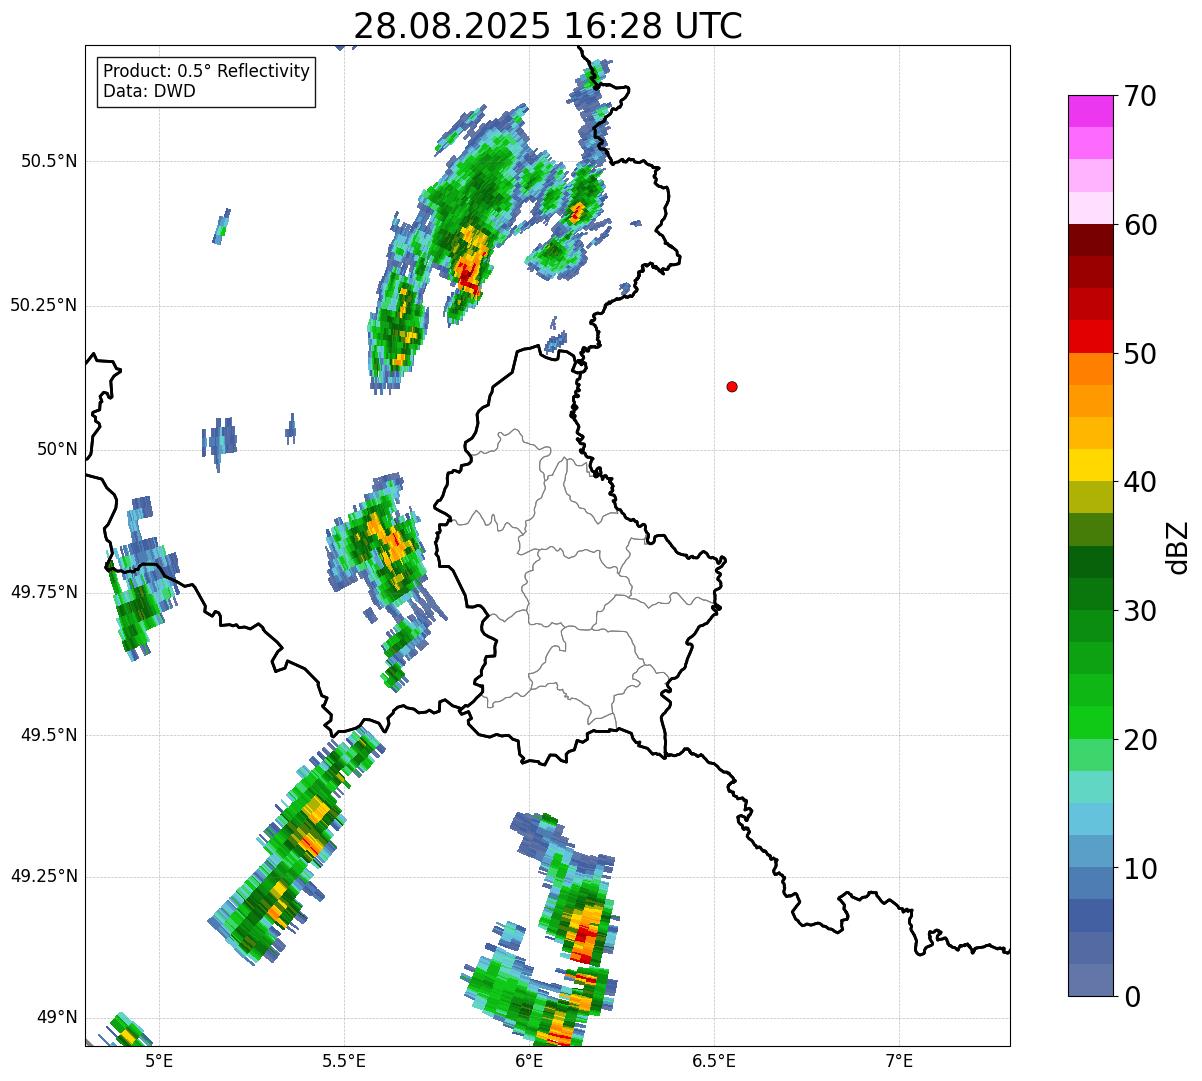The width and height of the screenshot is (1202, 1081).
Task: Click the "dBZ" colorbar label
Action: click(1179, 546)
